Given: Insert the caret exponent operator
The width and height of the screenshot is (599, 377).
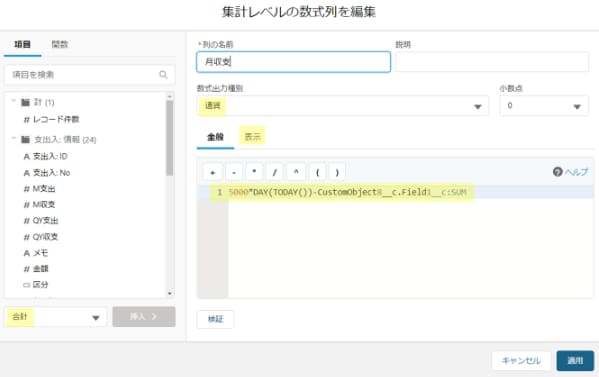Looking at the screenshot, I should click(296, 172).
